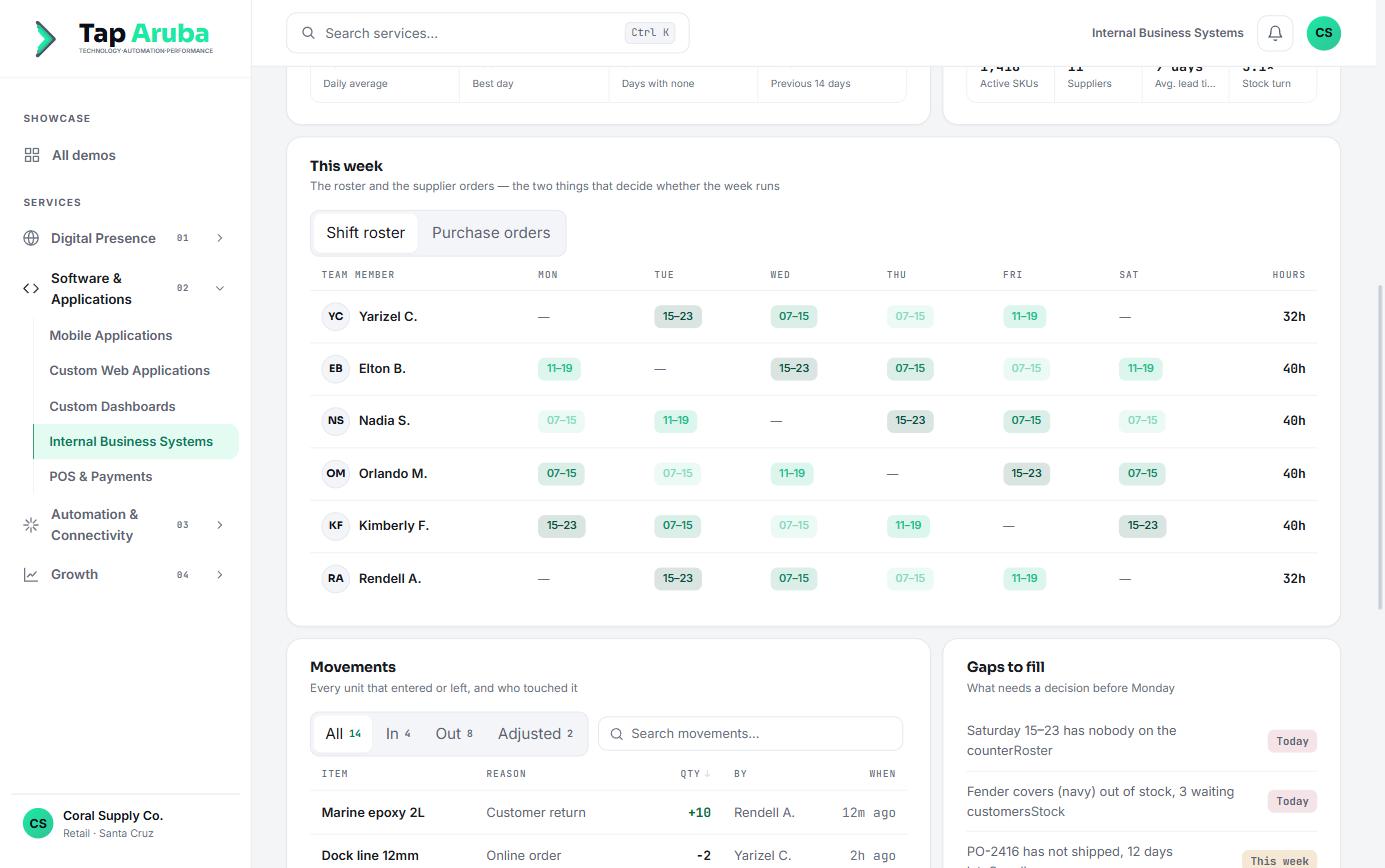Click the Digital Presence globe icon
This screenshot has width=1385, height=868.
tap(31, 238)
